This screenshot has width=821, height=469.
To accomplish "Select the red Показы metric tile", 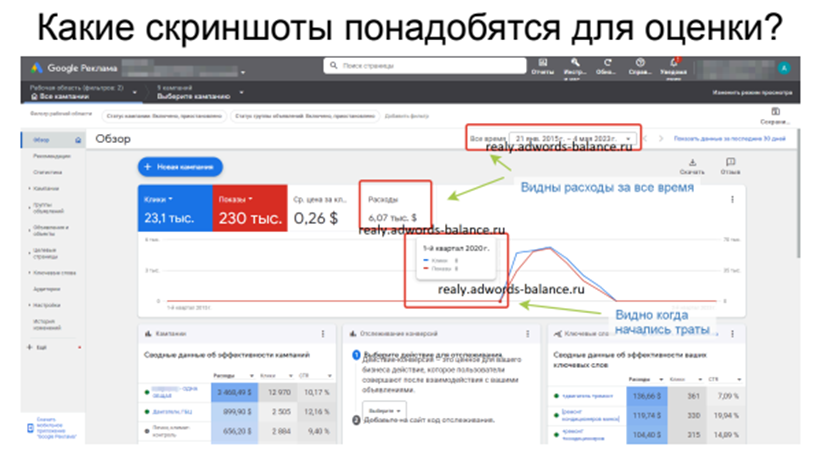I will click(250, 208).
